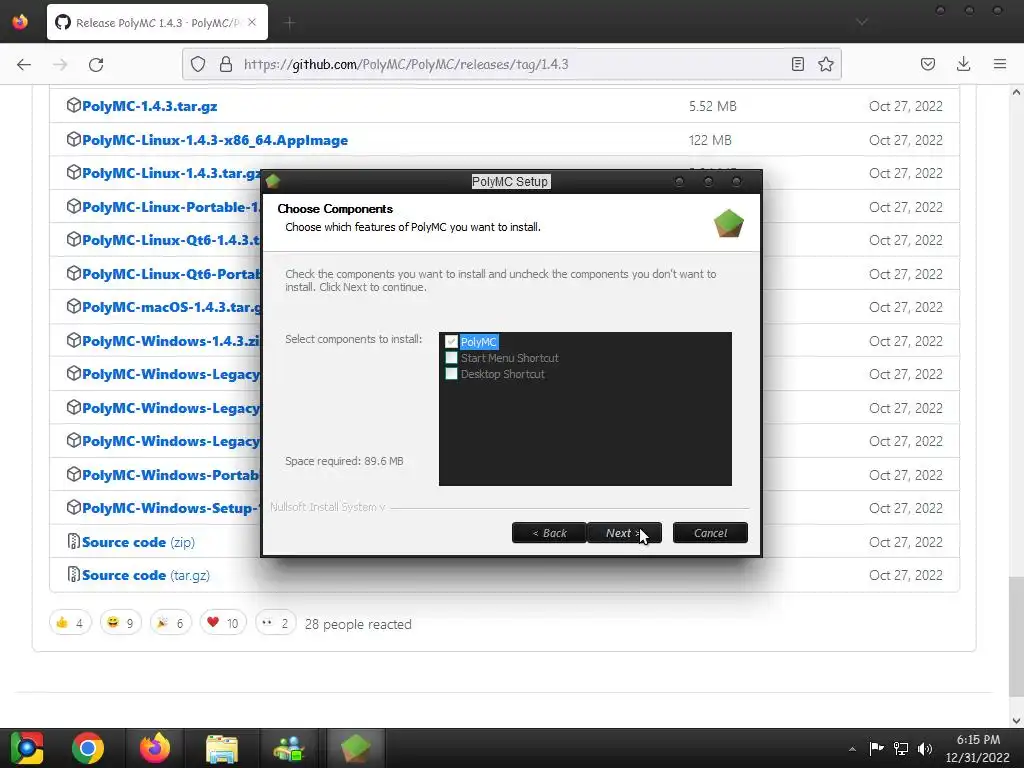Open the users app icon in taskbar
The image size is (1024, 768).
click(x=289, y=748)
